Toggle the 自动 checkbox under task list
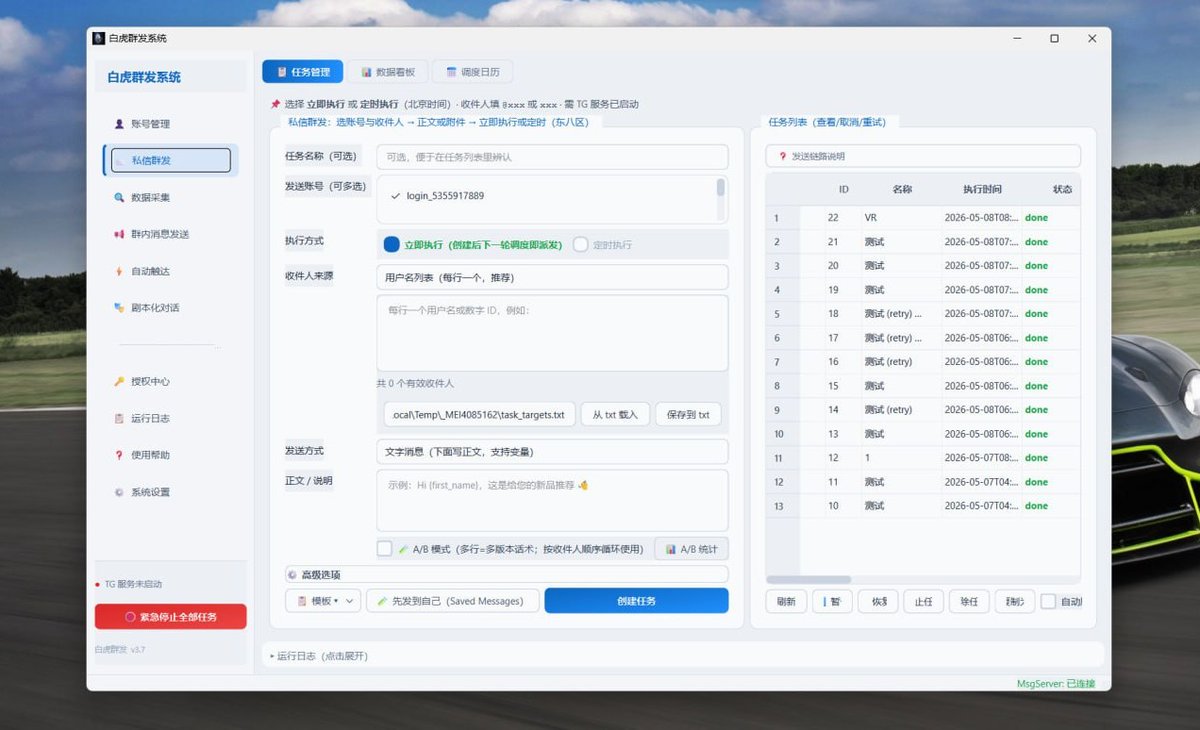 click(x=1048, y=602)
